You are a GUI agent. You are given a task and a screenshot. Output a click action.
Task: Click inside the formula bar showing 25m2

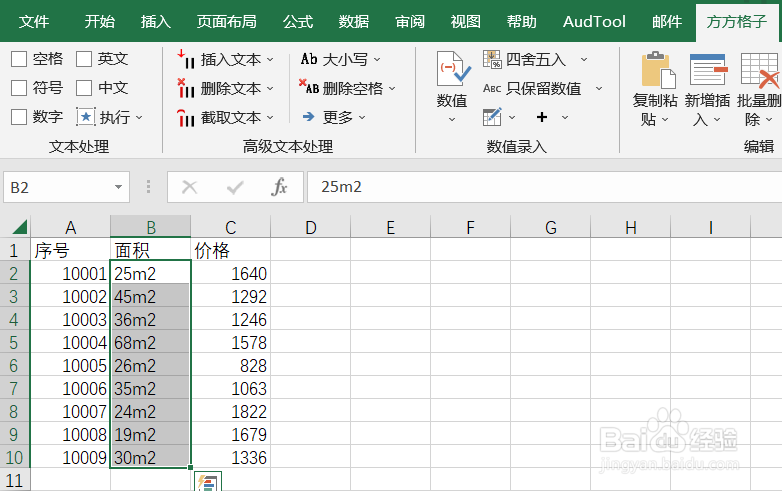545,187
